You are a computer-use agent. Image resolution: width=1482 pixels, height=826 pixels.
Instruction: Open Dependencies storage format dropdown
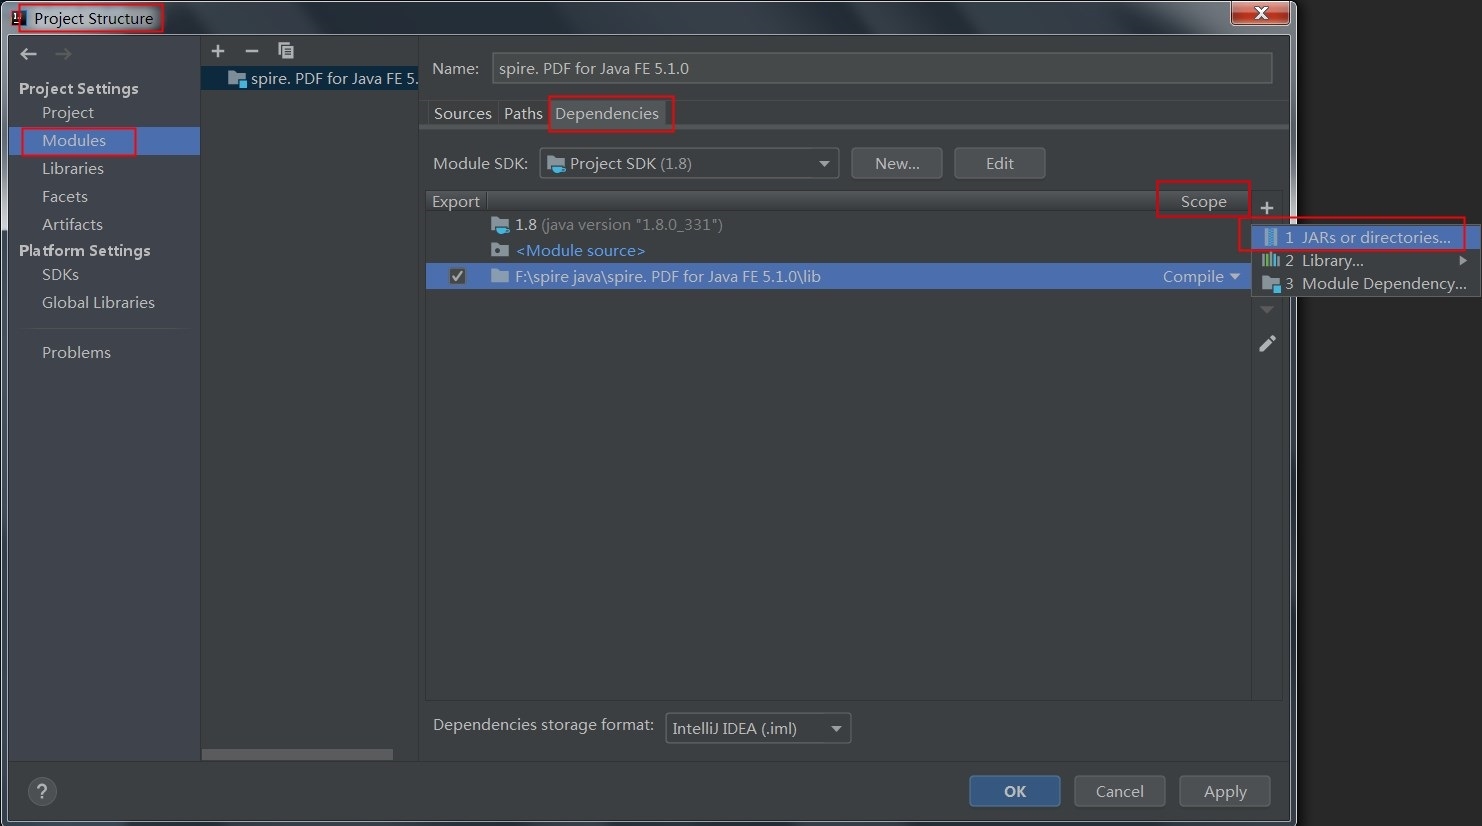pyautogui.click(x=758, y=728)
